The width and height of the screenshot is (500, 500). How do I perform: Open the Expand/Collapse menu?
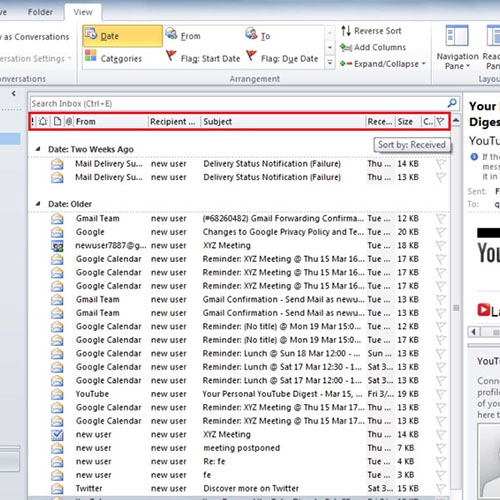point(383,64)
